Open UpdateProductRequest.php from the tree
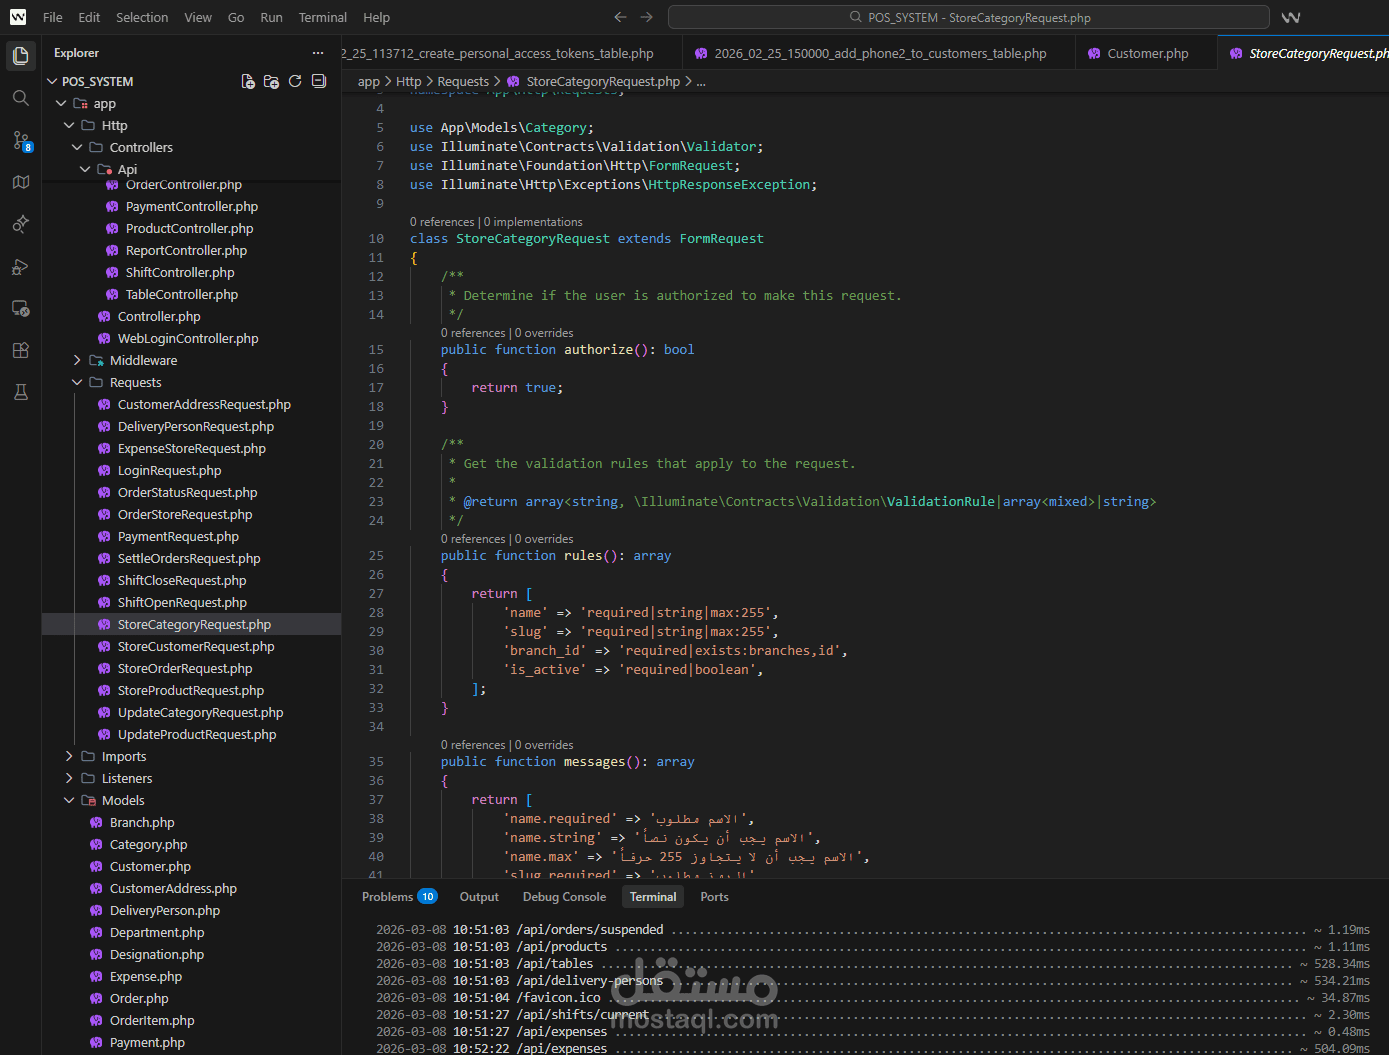The height and width of the screenshot is (1055, 1389). pos(197,734)
